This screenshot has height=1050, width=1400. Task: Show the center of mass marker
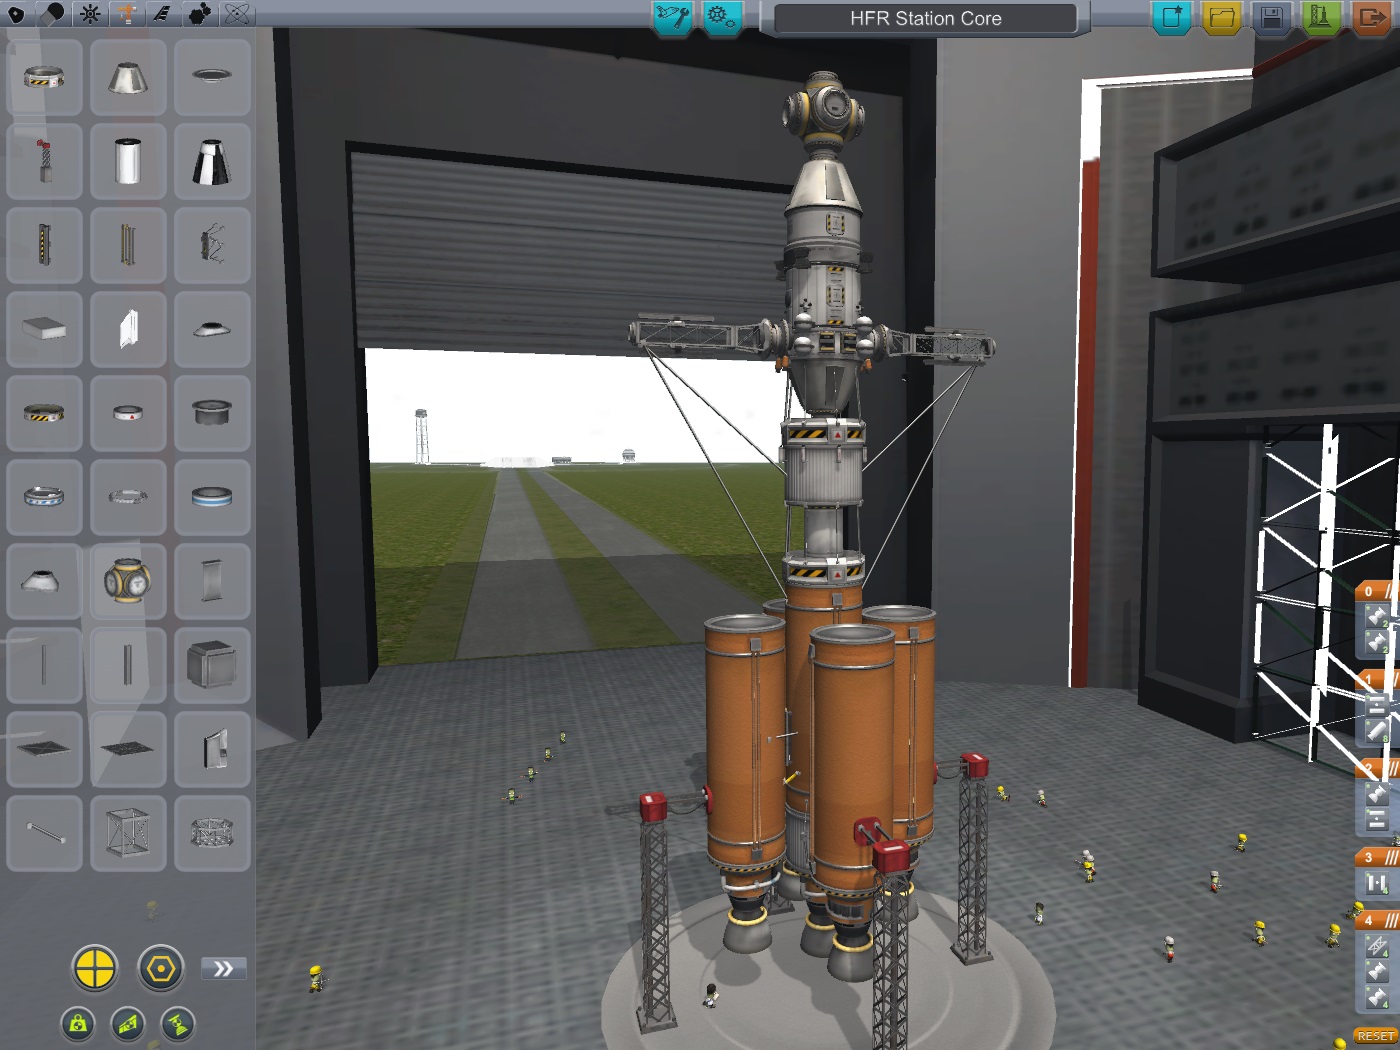78,1023
